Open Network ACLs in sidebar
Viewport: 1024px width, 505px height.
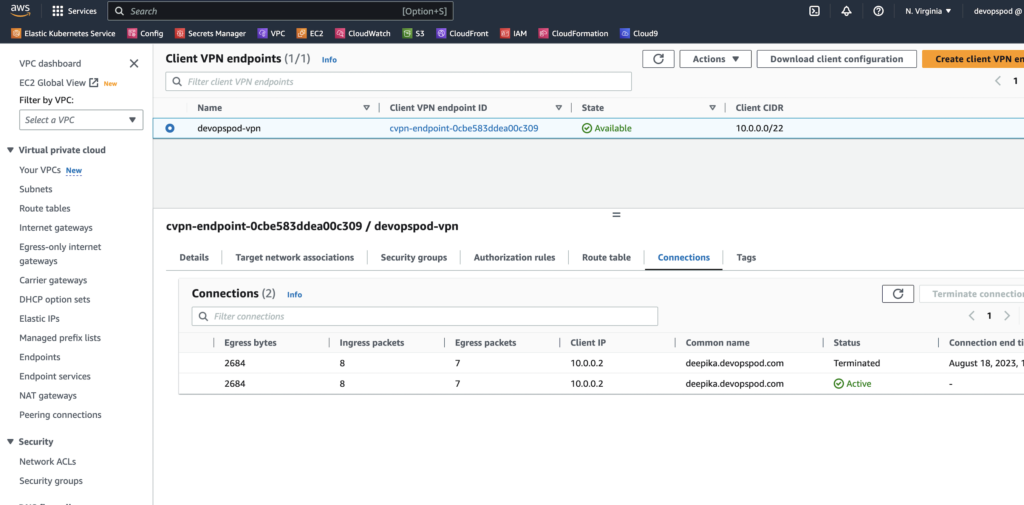click(48, 462)
